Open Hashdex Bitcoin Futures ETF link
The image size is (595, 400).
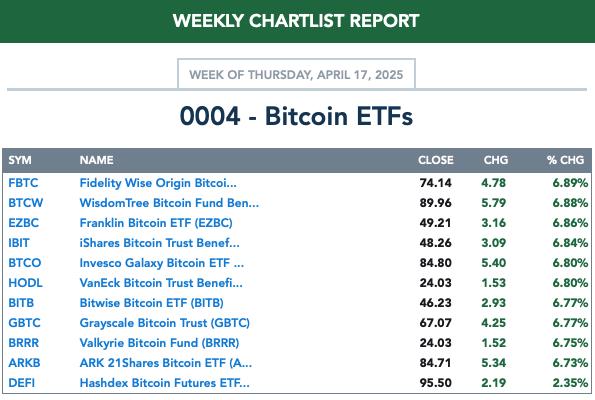click(x=165, y=383)
